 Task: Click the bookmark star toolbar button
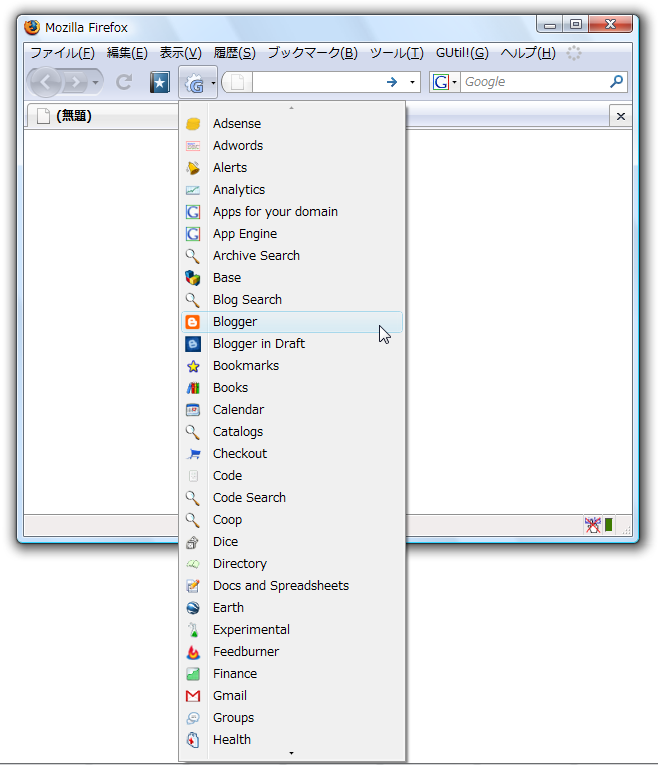coord(160,82)
